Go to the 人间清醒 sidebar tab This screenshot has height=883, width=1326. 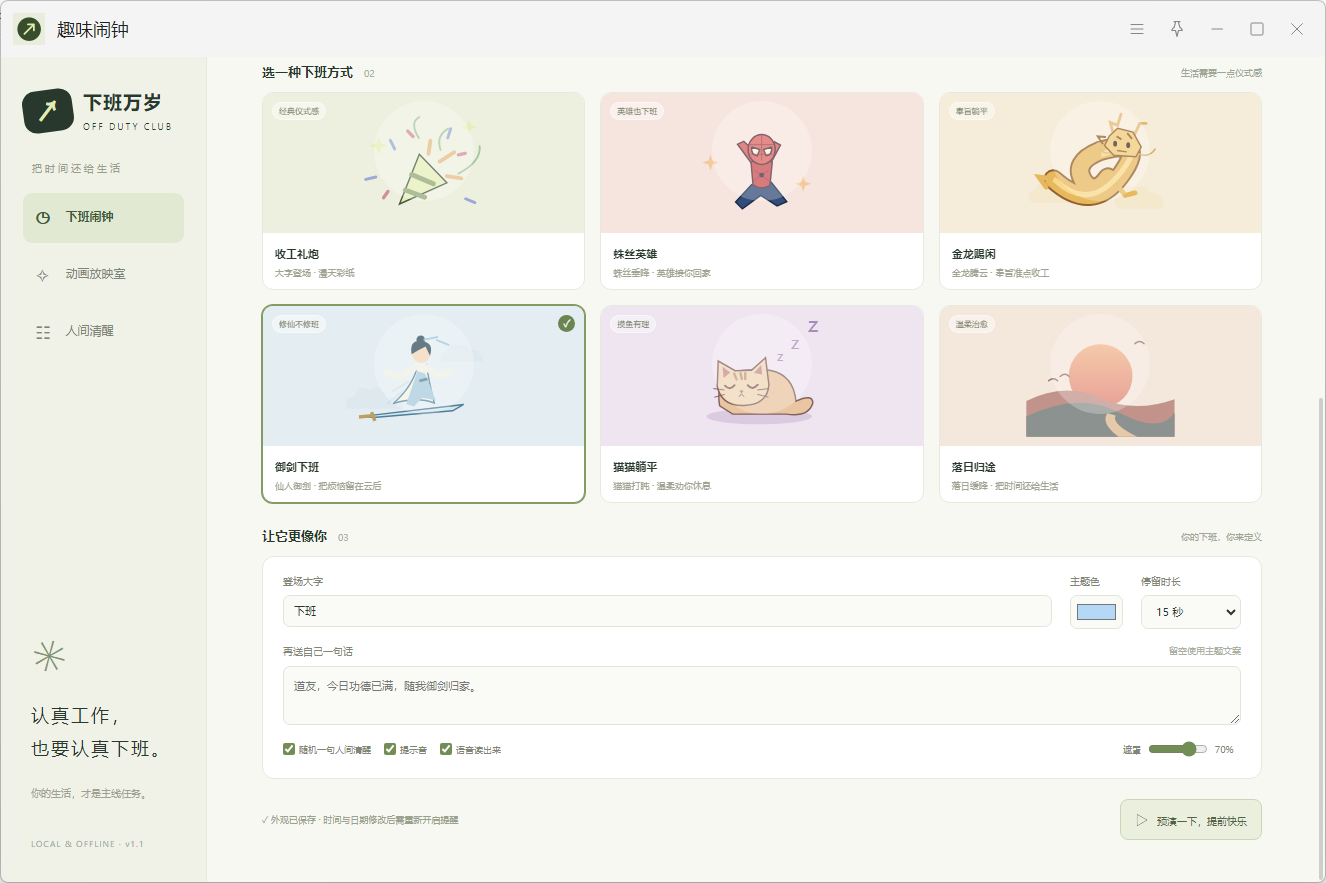tap(103, 332)
